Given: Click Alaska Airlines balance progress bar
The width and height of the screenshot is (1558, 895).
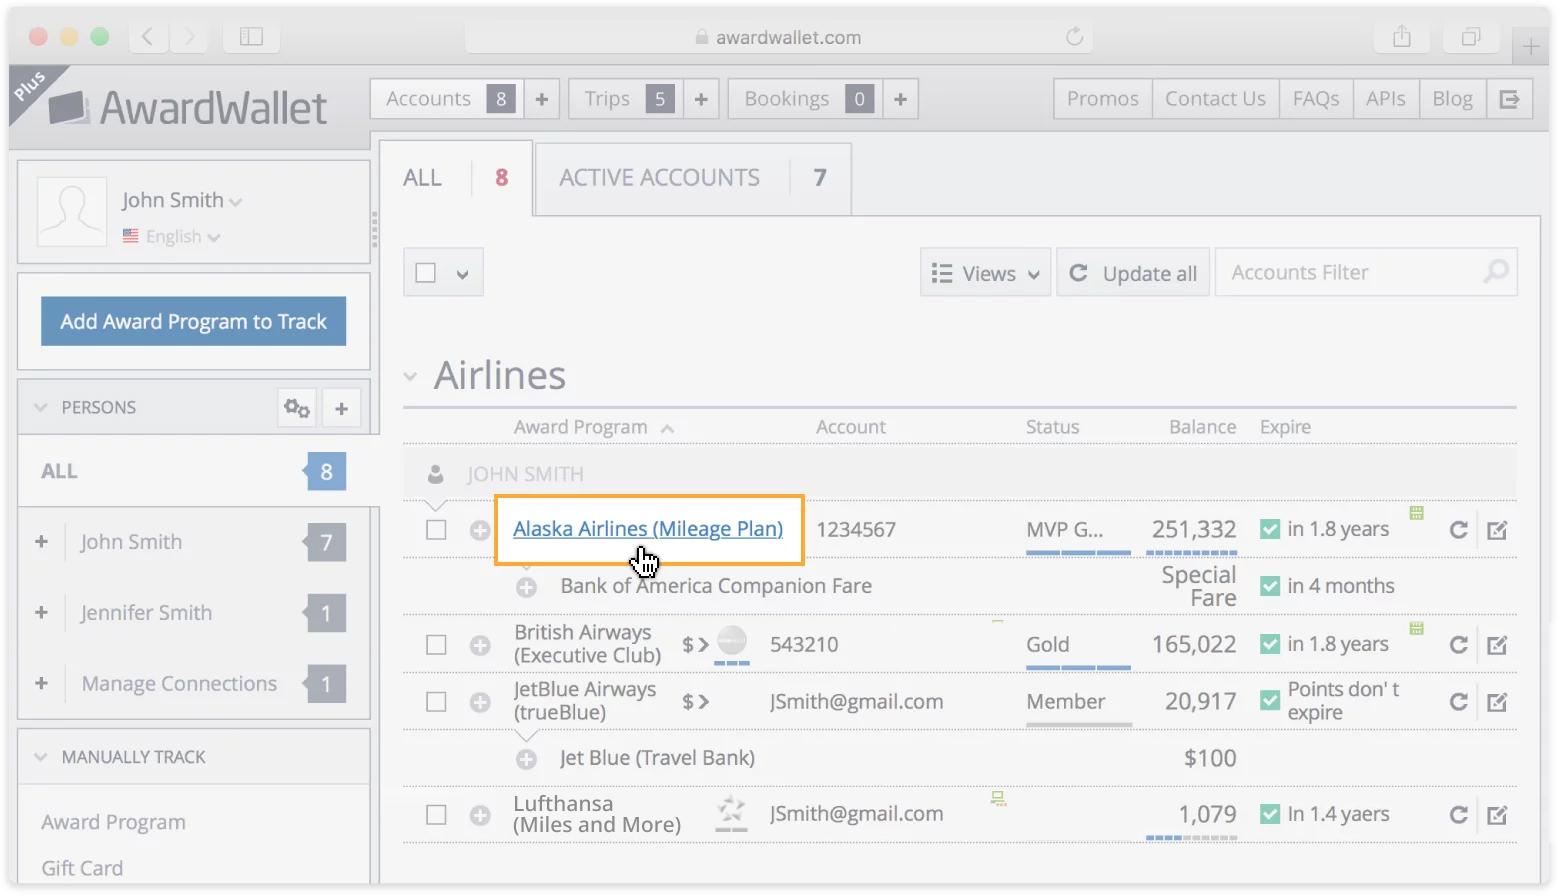Looking at the screenshot, I should click(x=1191, y=553).
